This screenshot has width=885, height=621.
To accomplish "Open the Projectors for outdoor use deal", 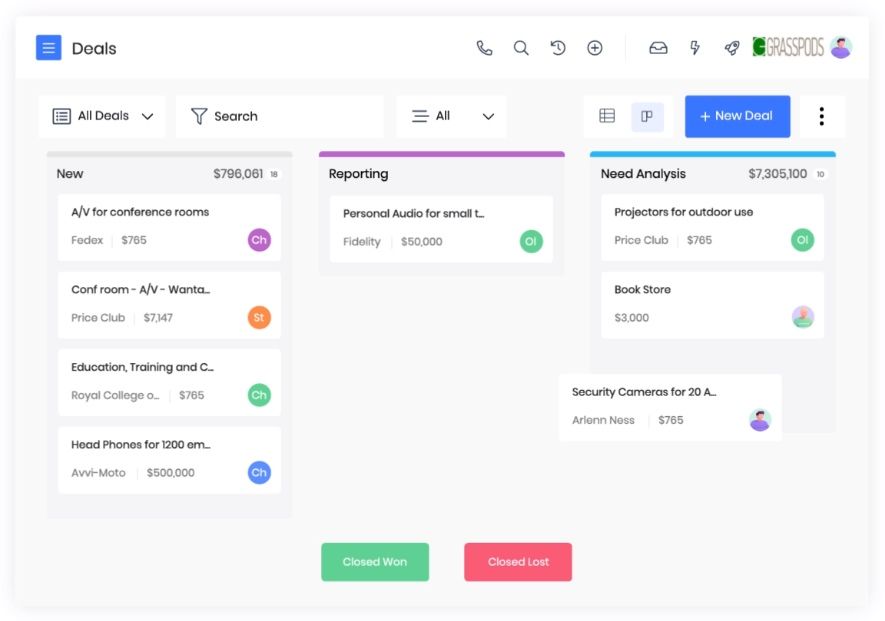I will 712,228.
